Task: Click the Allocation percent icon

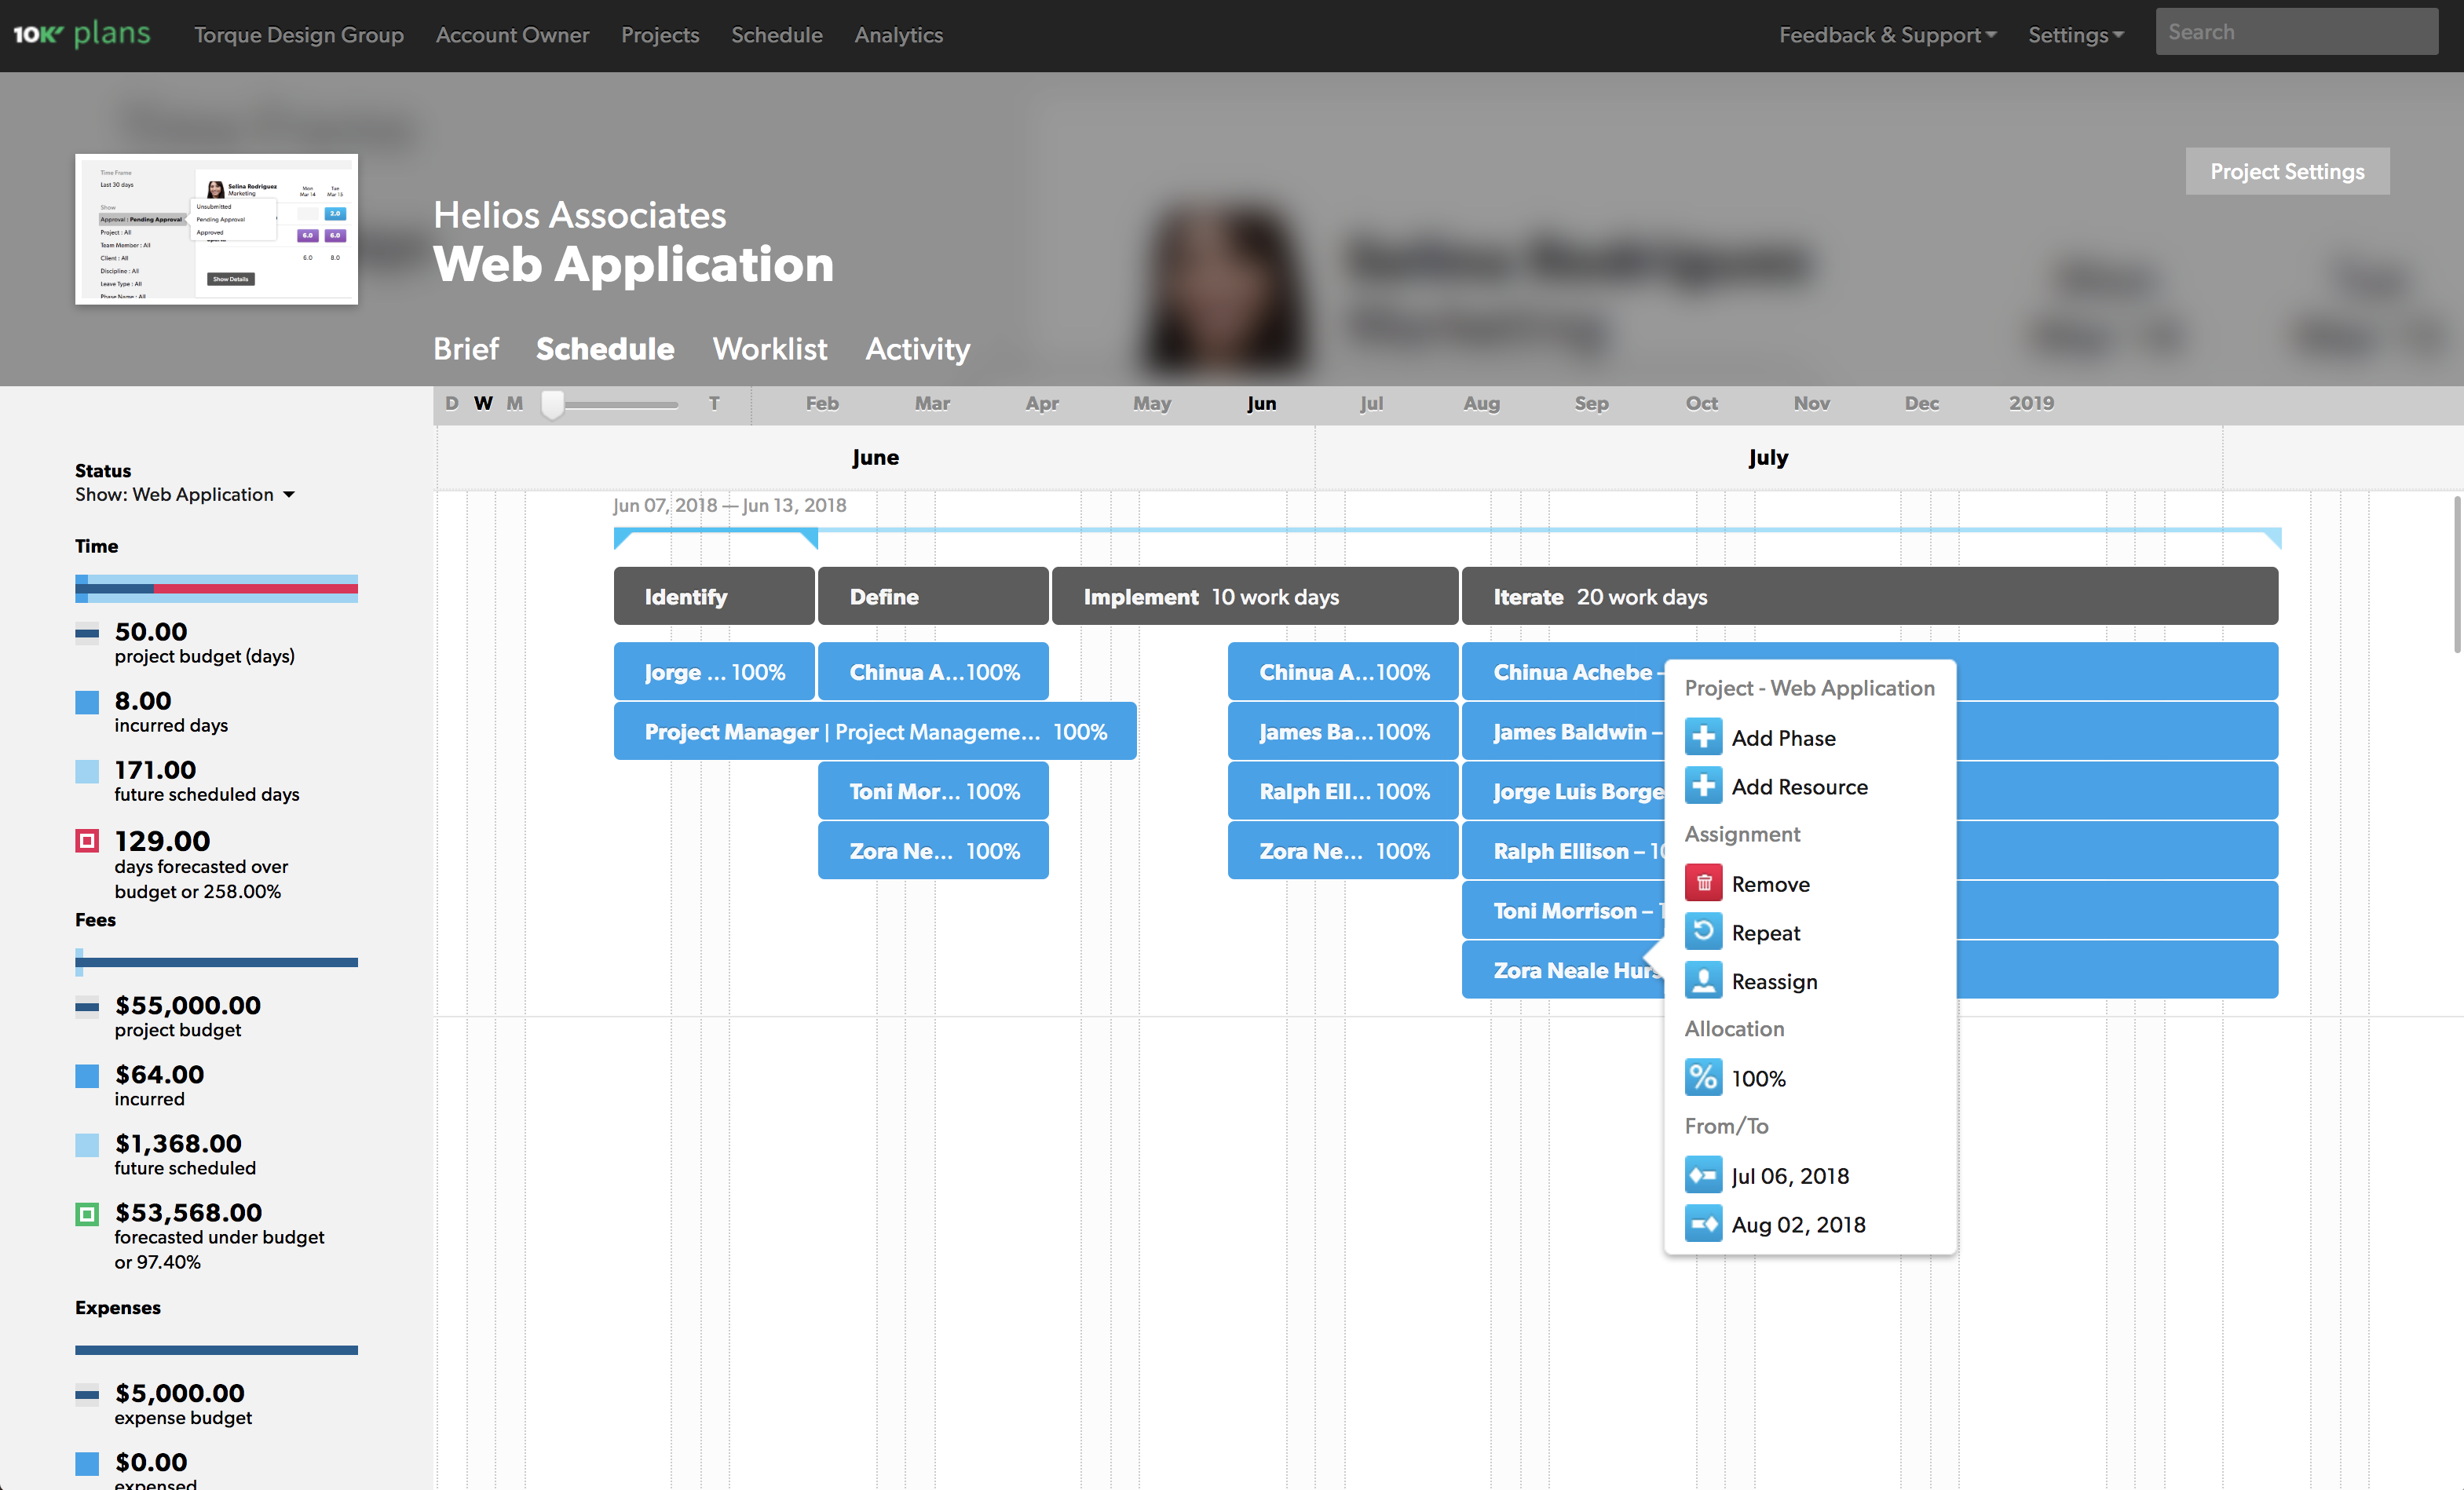Action: coord(1703,1078)
